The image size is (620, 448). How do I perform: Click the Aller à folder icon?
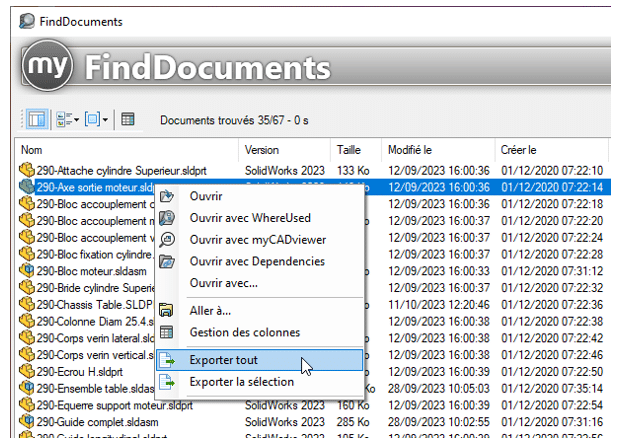tap(166, 310)
